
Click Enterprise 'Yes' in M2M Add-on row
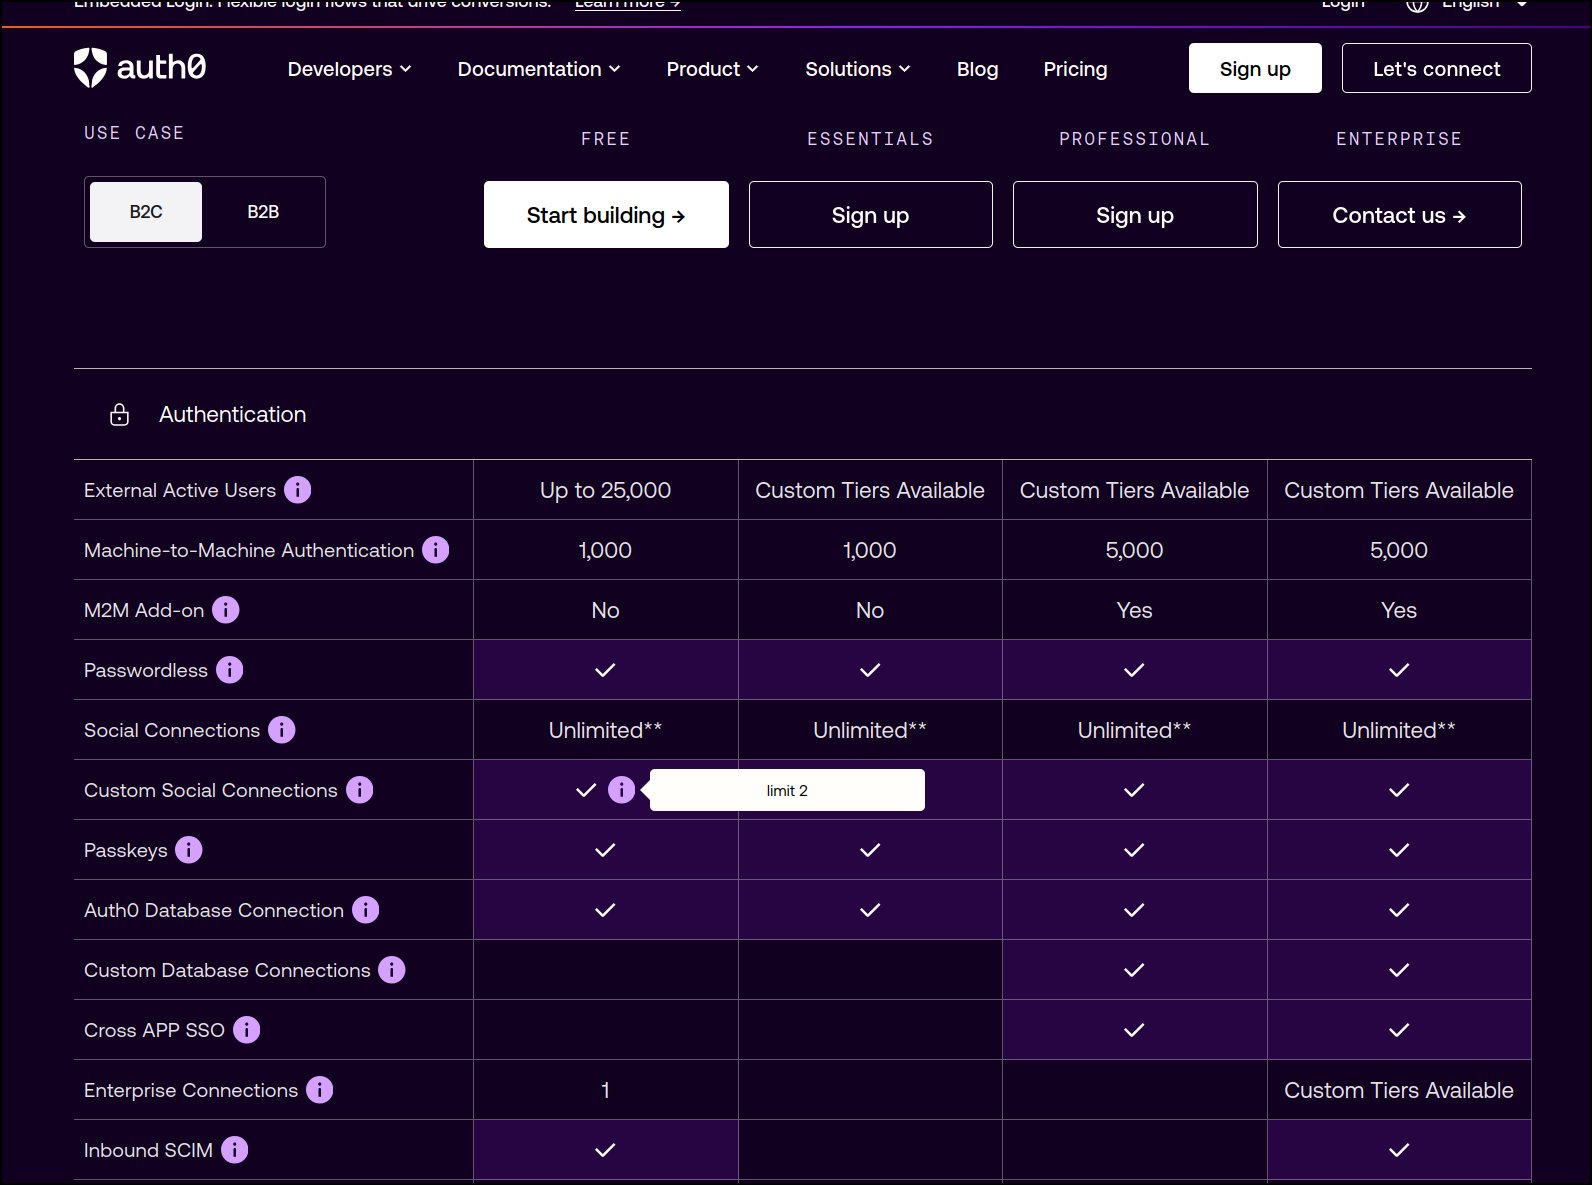click(x=1399, y=610)
